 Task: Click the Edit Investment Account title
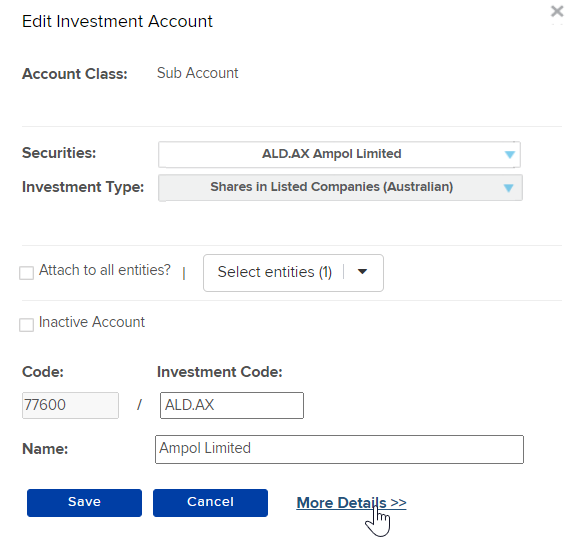tap(117, 21)
